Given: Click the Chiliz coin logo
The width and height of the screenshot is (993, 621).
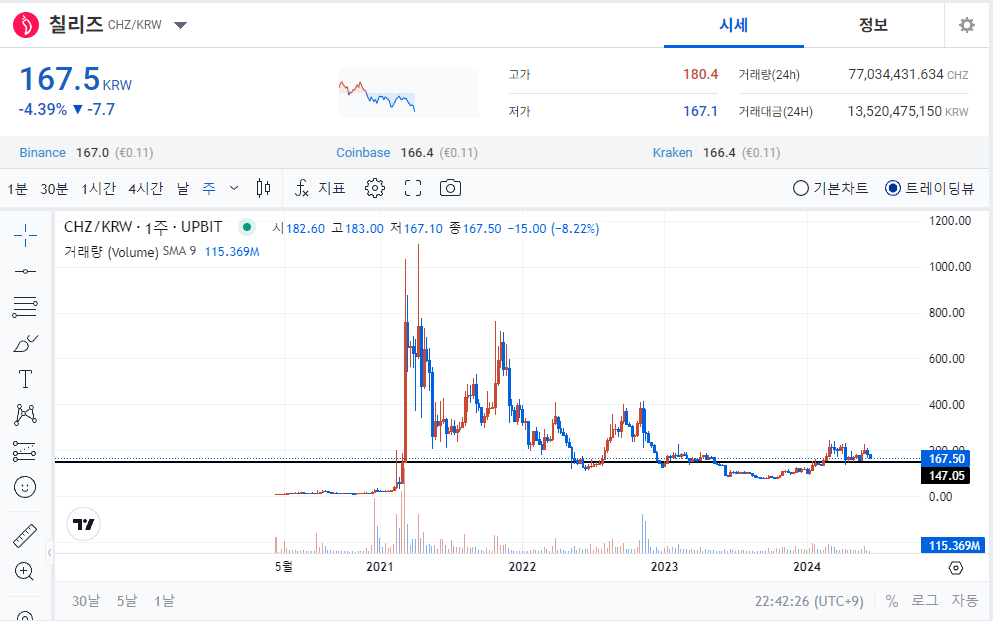Looking at the screenshot, I should pyautogui.click(x=26, y=25).
